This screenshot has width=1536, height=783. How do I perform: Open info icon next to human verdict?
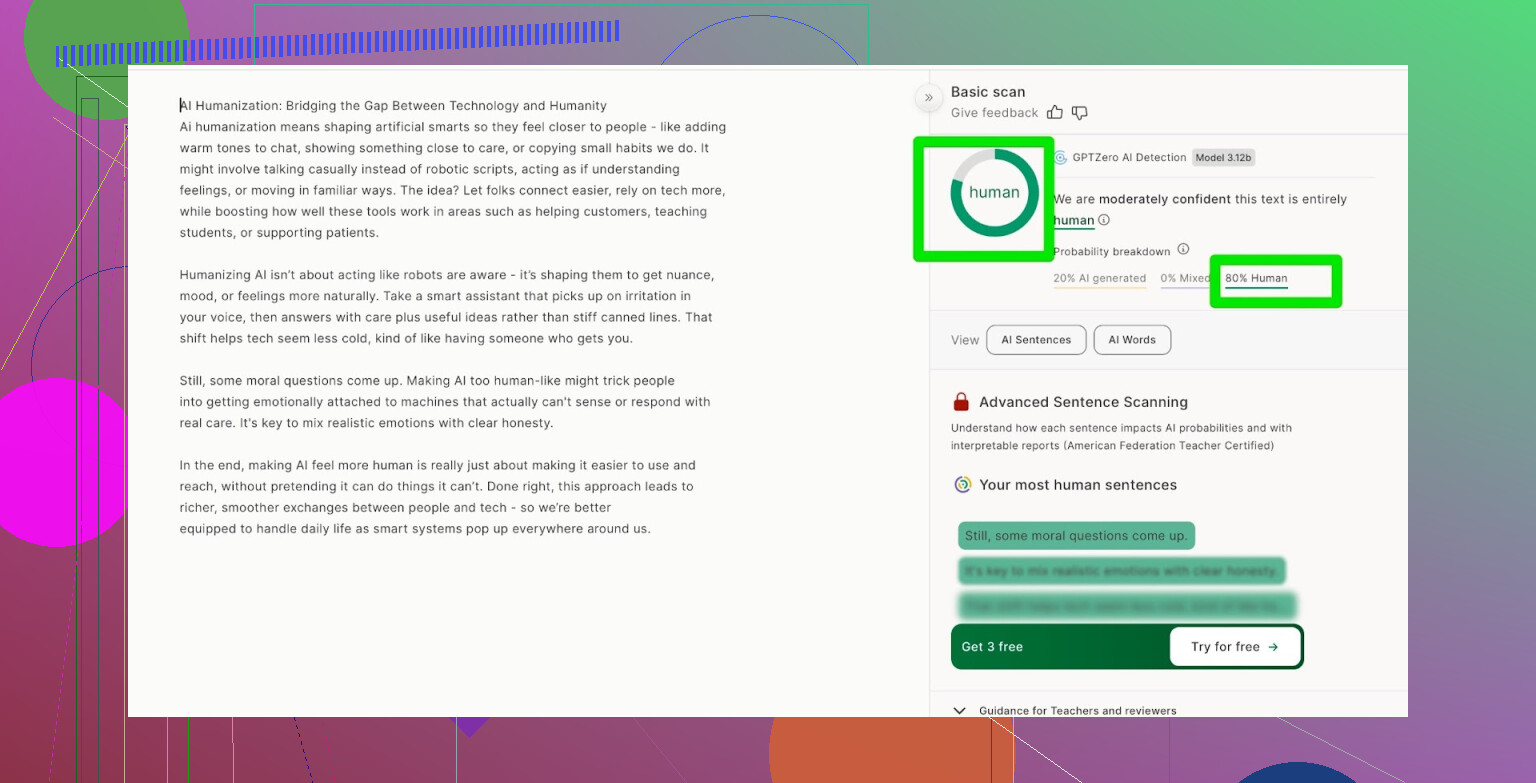(x=1104, y=220)
